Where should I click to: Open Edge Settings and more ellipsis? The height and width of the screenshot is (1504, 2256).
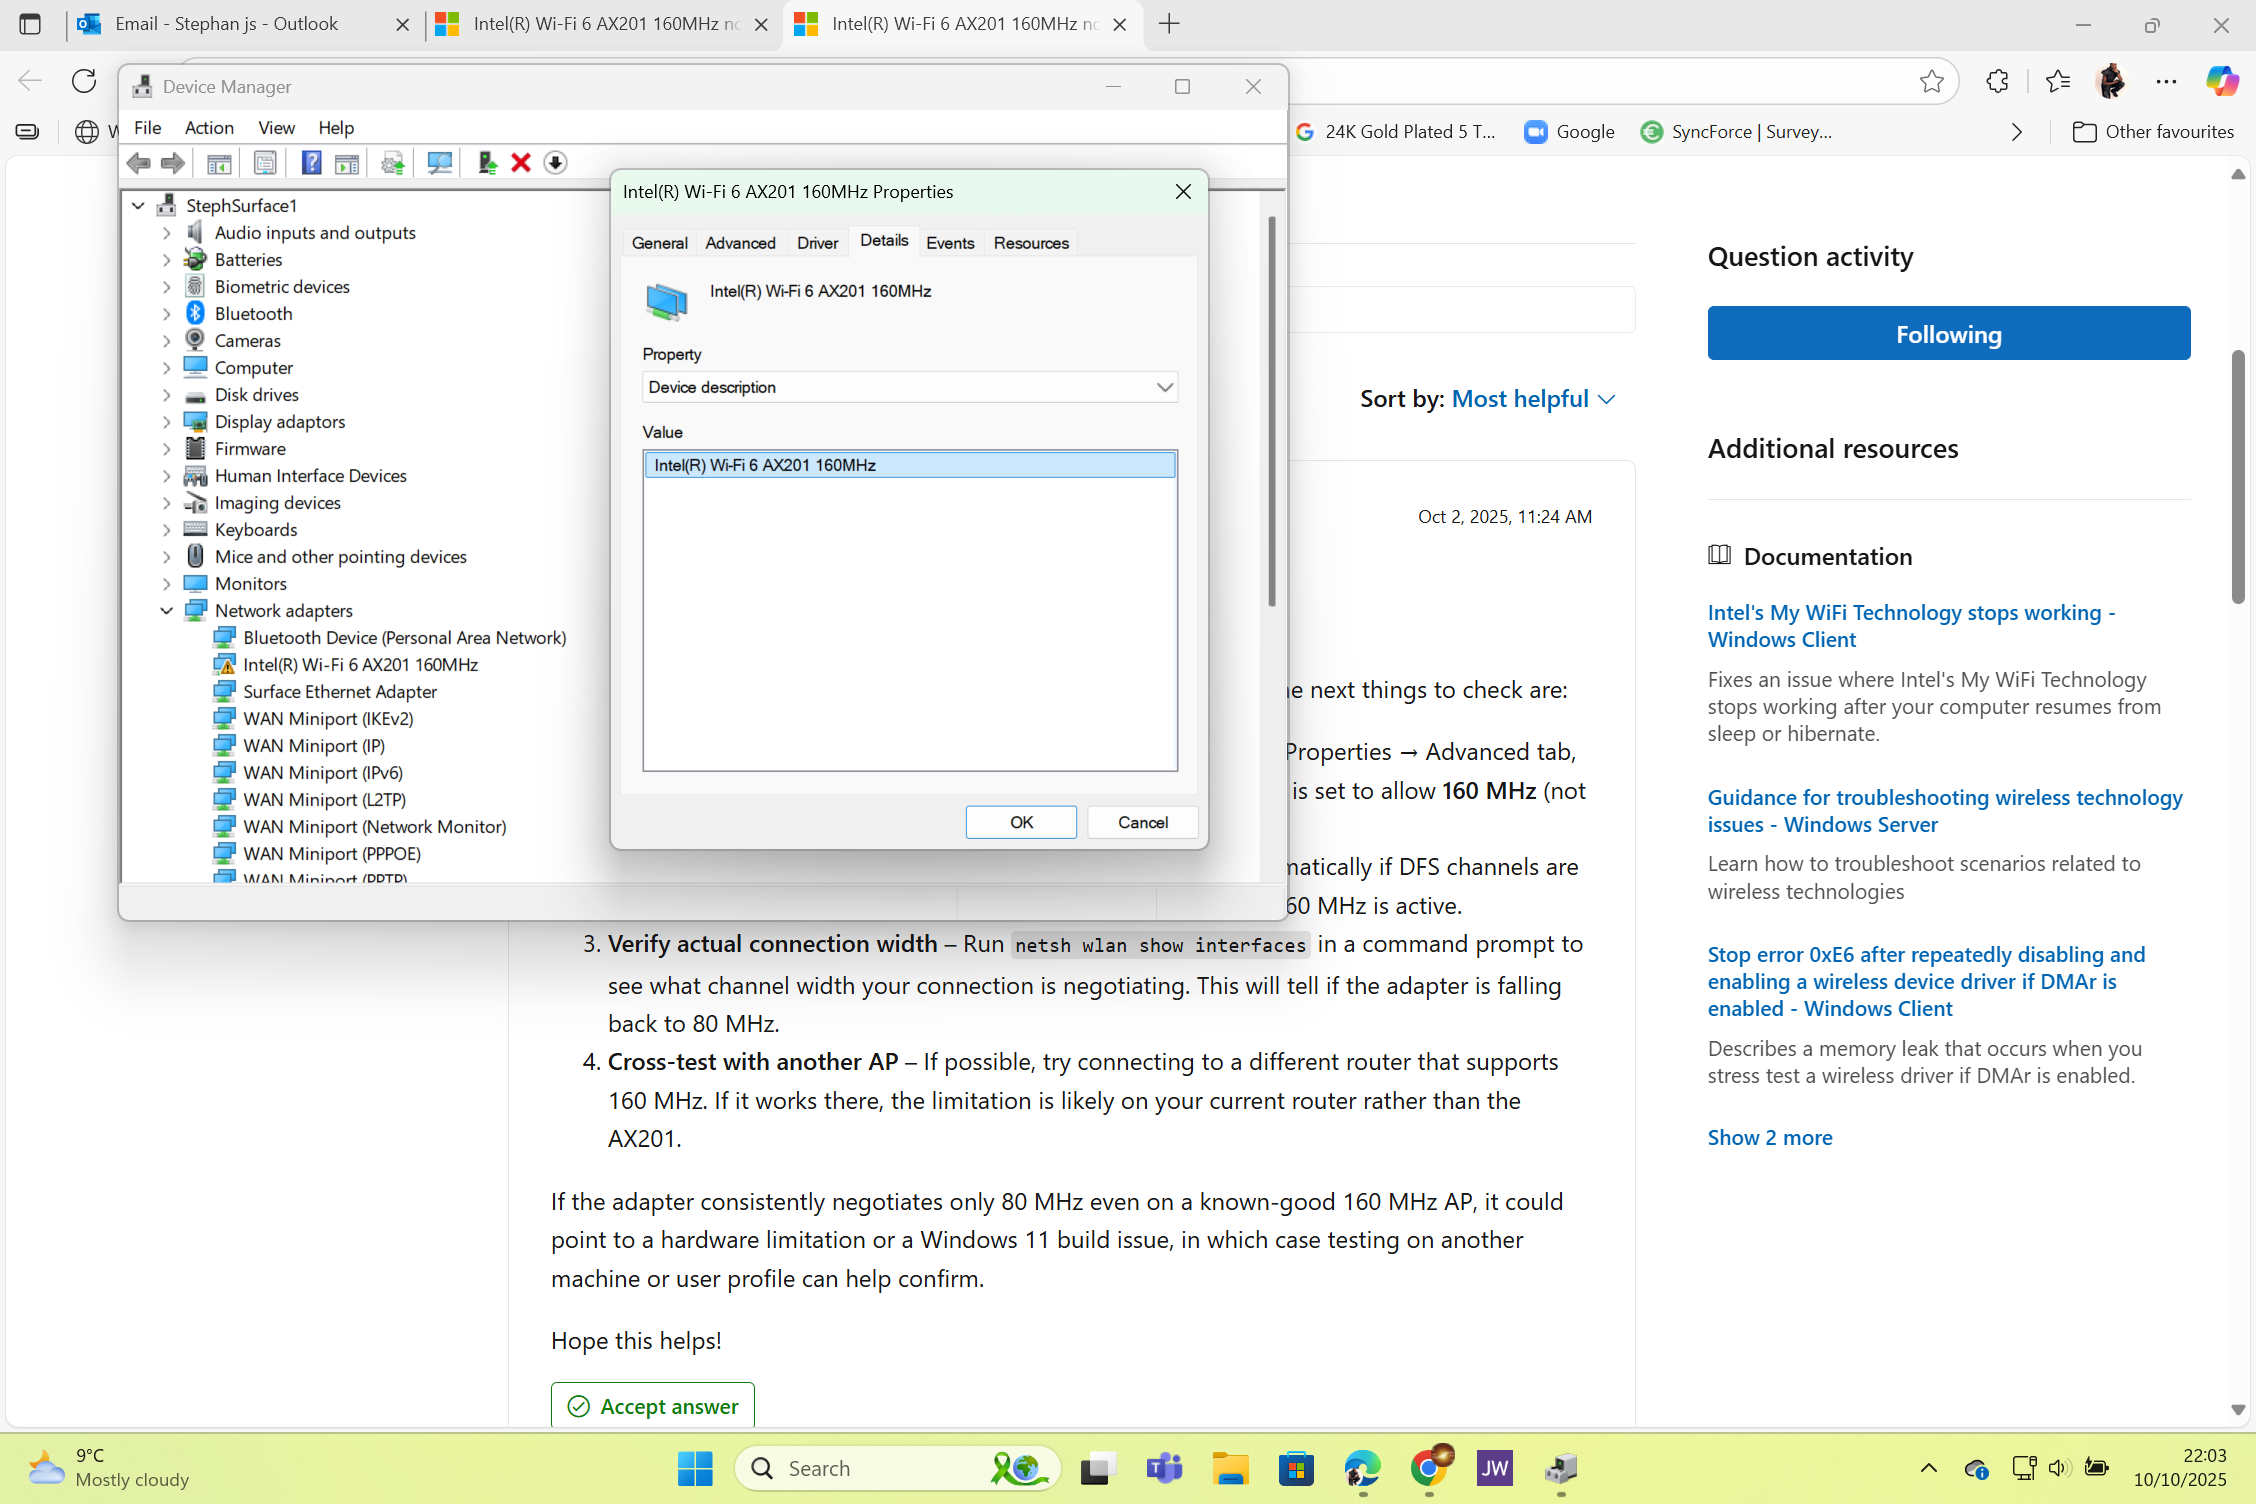click(x=2166, y=82)
